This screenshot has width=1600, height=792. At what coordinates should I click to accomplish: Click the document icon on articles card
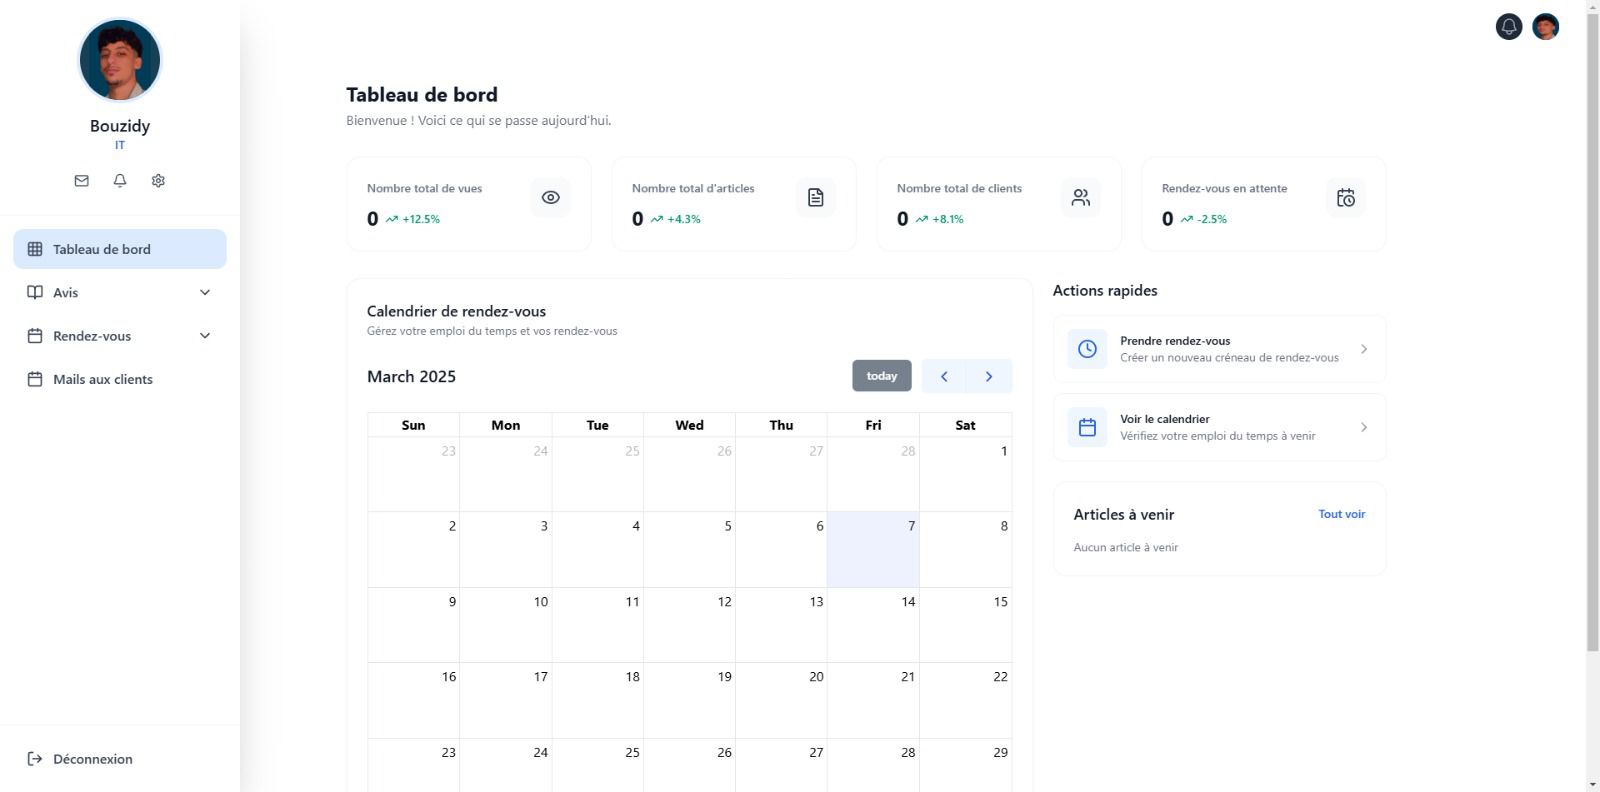click(x=815, y=198)
